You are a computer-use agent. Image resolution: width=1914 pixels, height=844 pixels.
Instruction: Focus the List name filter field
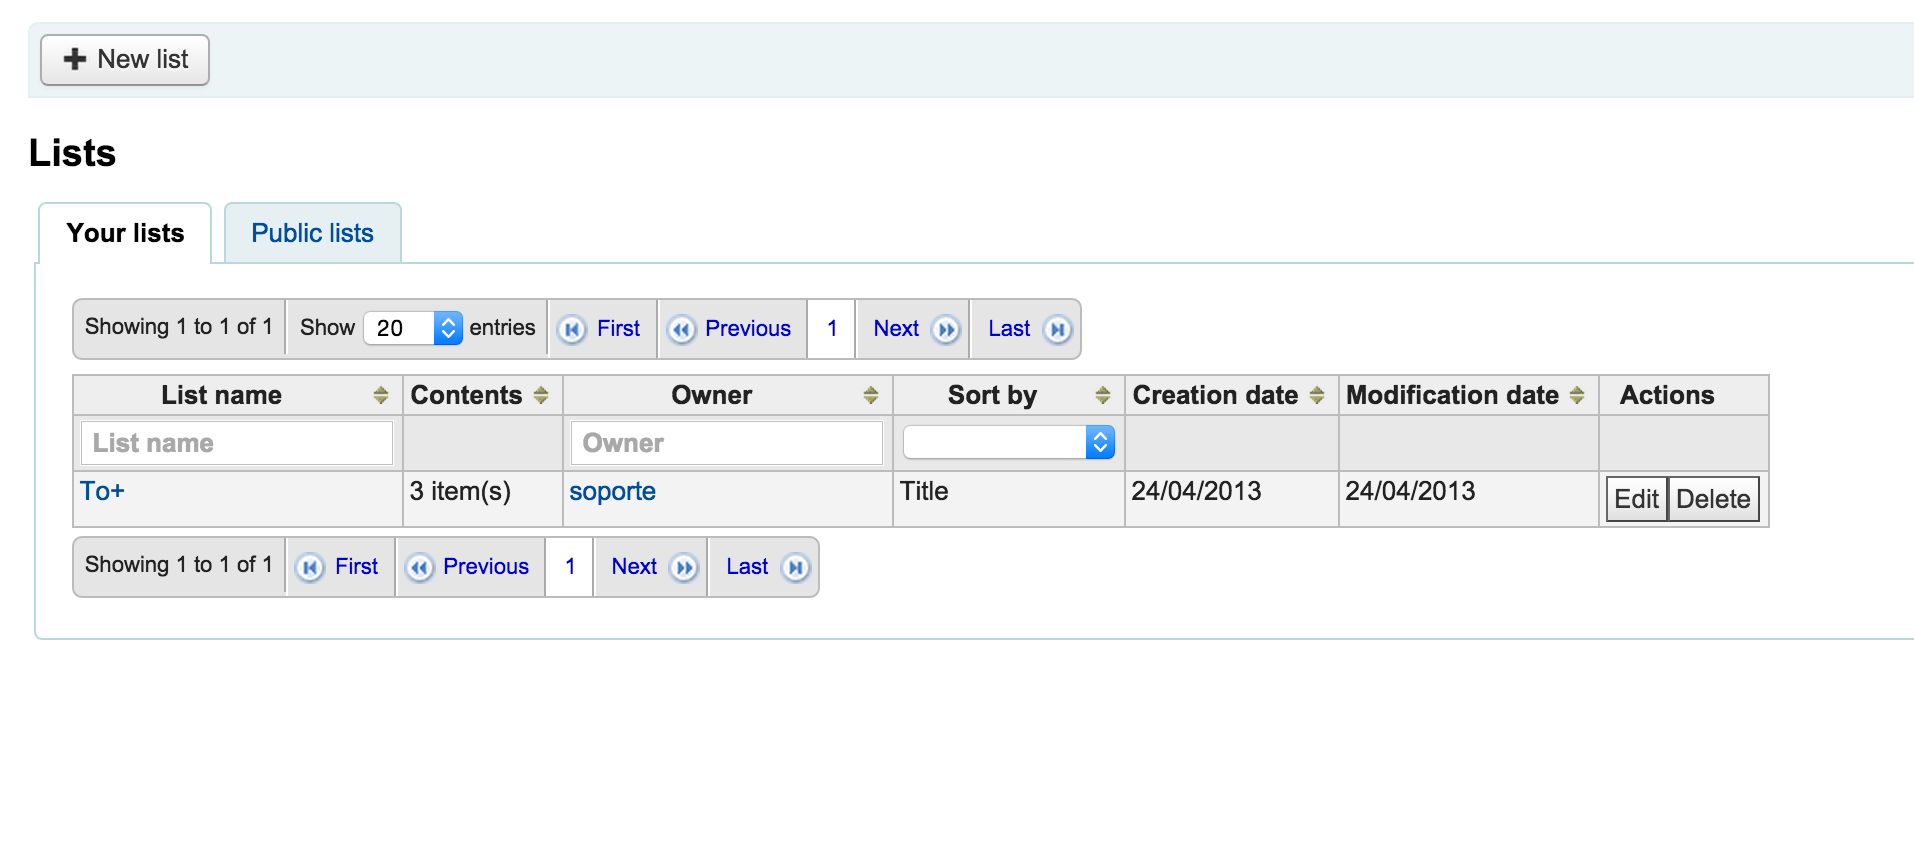(x=236, y=443)
